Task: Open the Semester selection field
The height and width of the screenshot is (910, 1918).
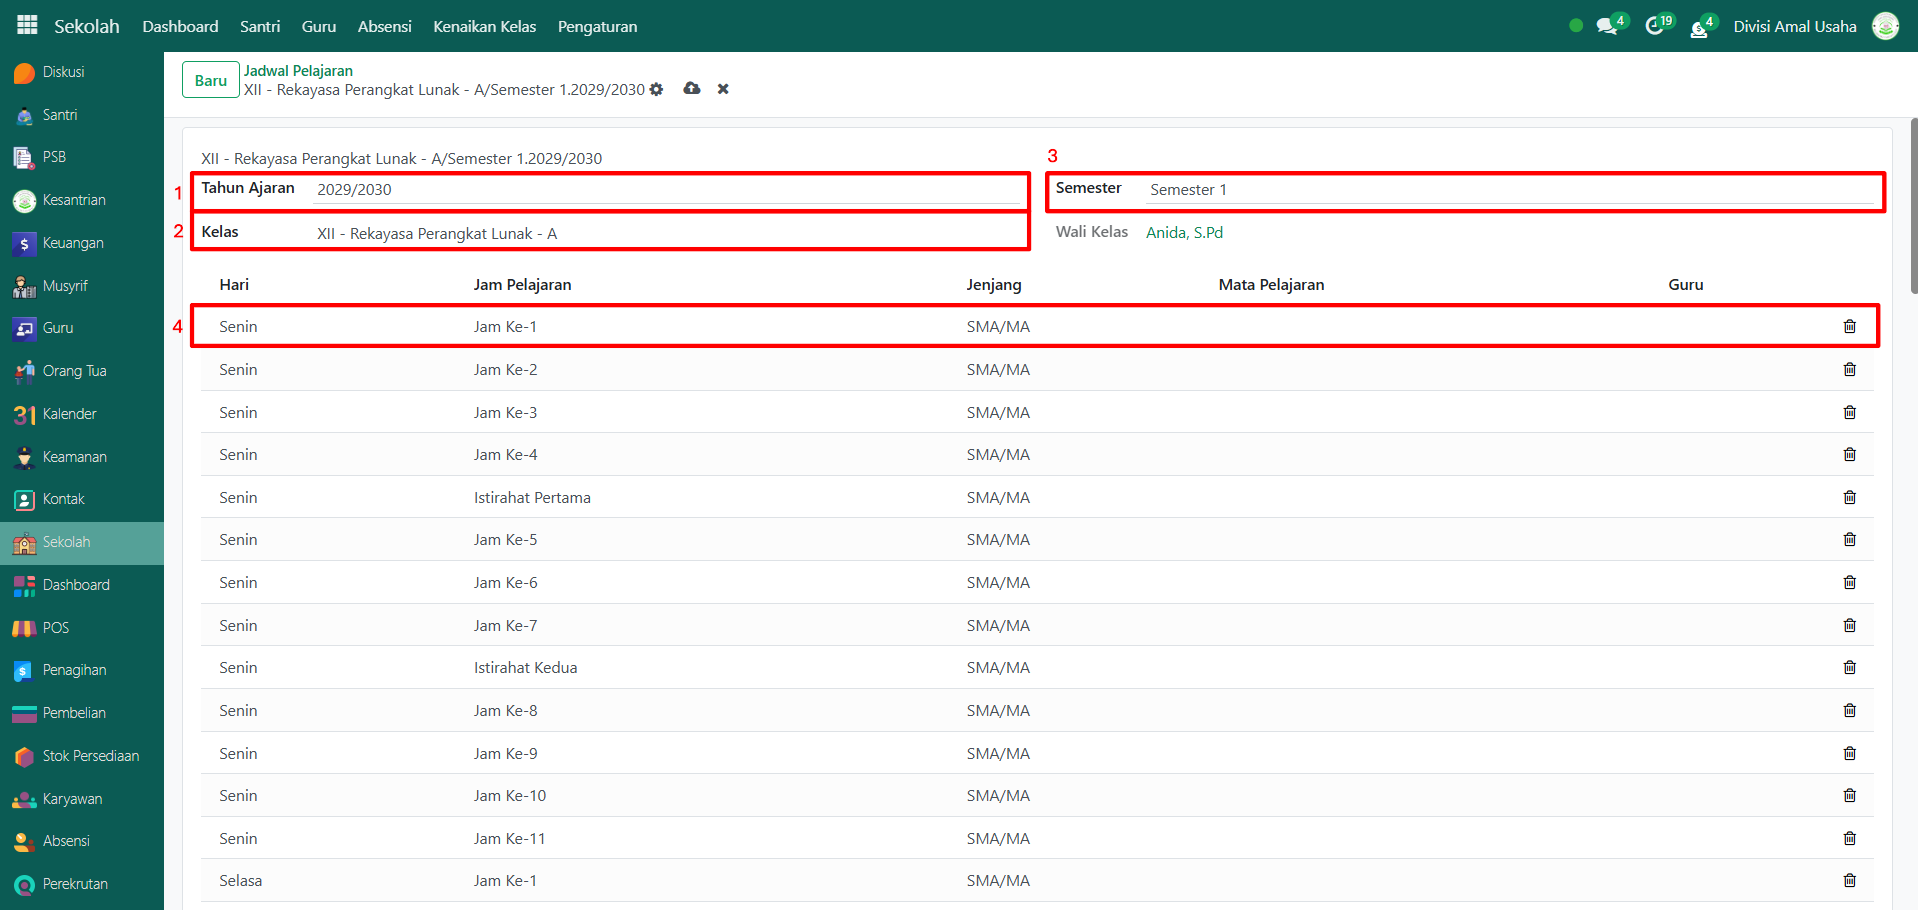Action: pos(1508,190)
